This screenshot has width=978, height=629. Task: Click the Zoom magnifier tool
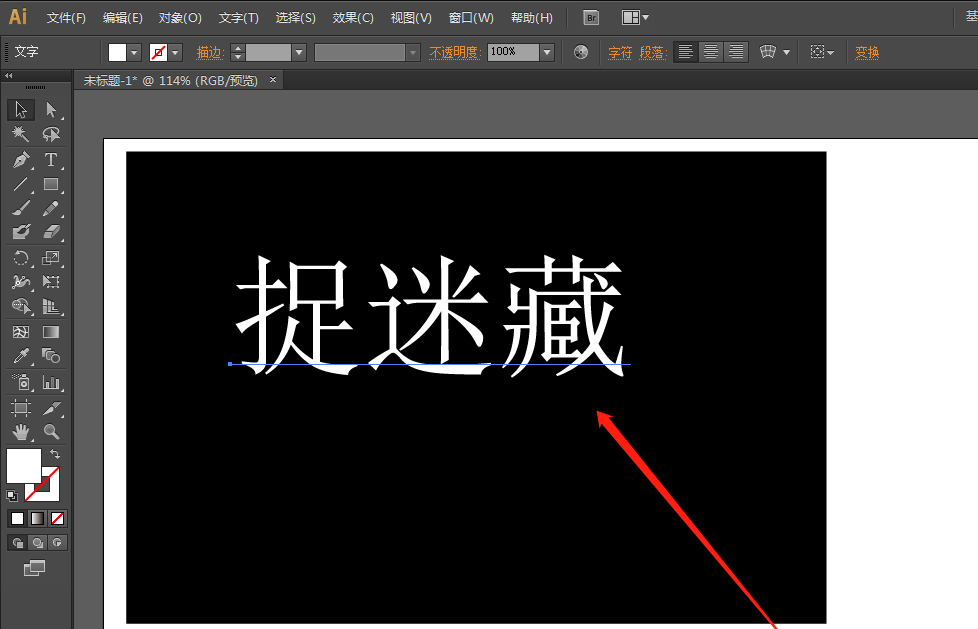51,432
